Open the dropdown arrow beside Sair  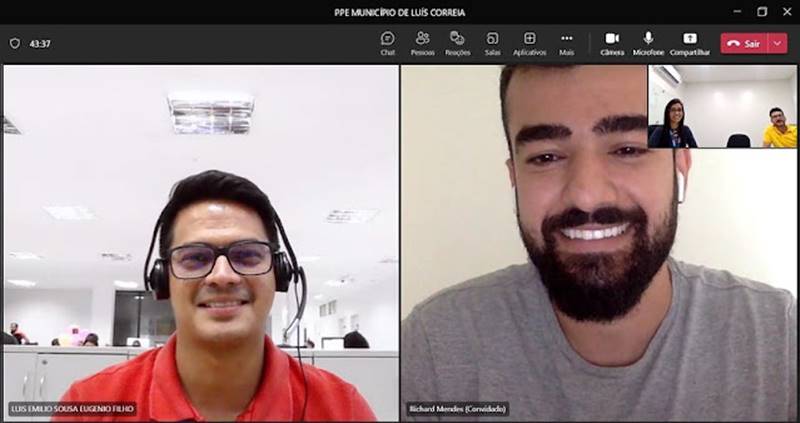777,43
